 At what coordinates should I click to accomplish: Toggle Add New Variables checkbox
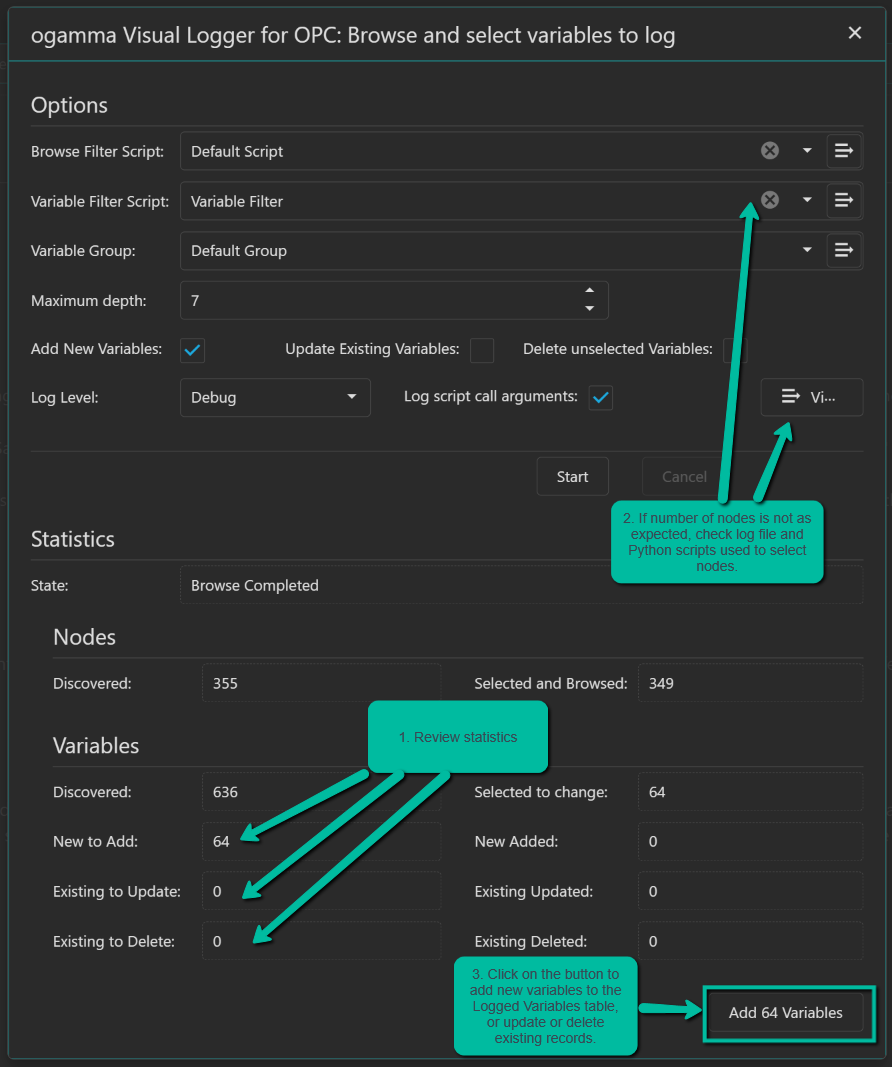(x=192, y=350)
